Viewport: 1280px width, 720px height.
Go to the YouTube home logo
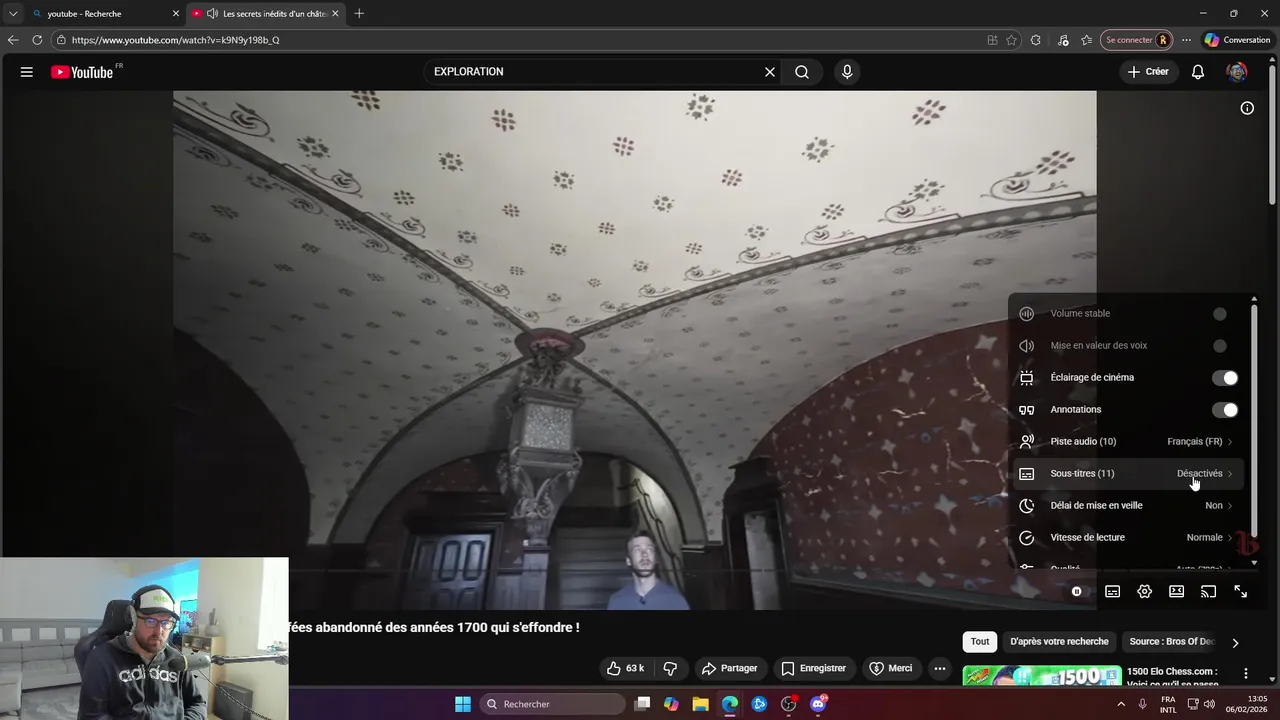pos(82,72)
